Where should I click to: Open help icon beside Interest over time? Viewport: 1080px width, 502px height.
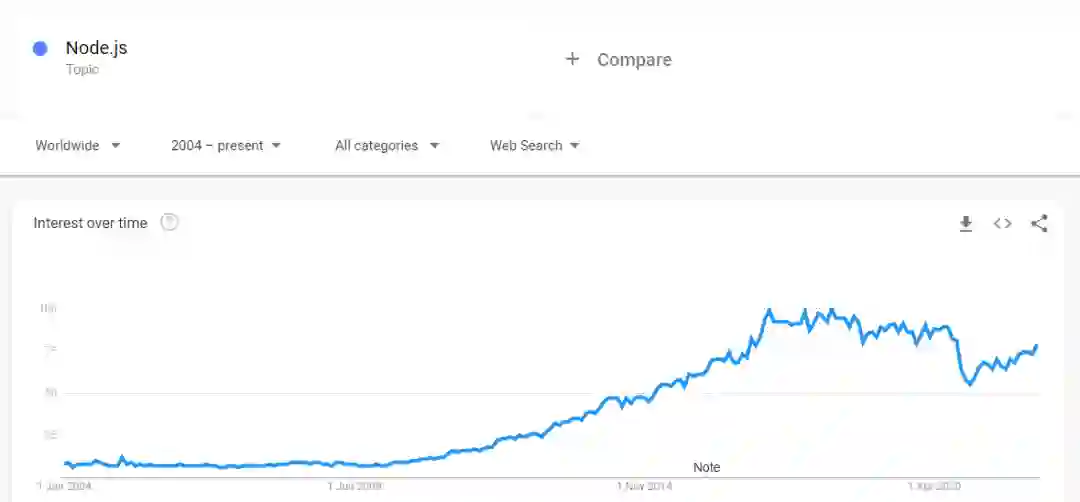click(170, 223)
